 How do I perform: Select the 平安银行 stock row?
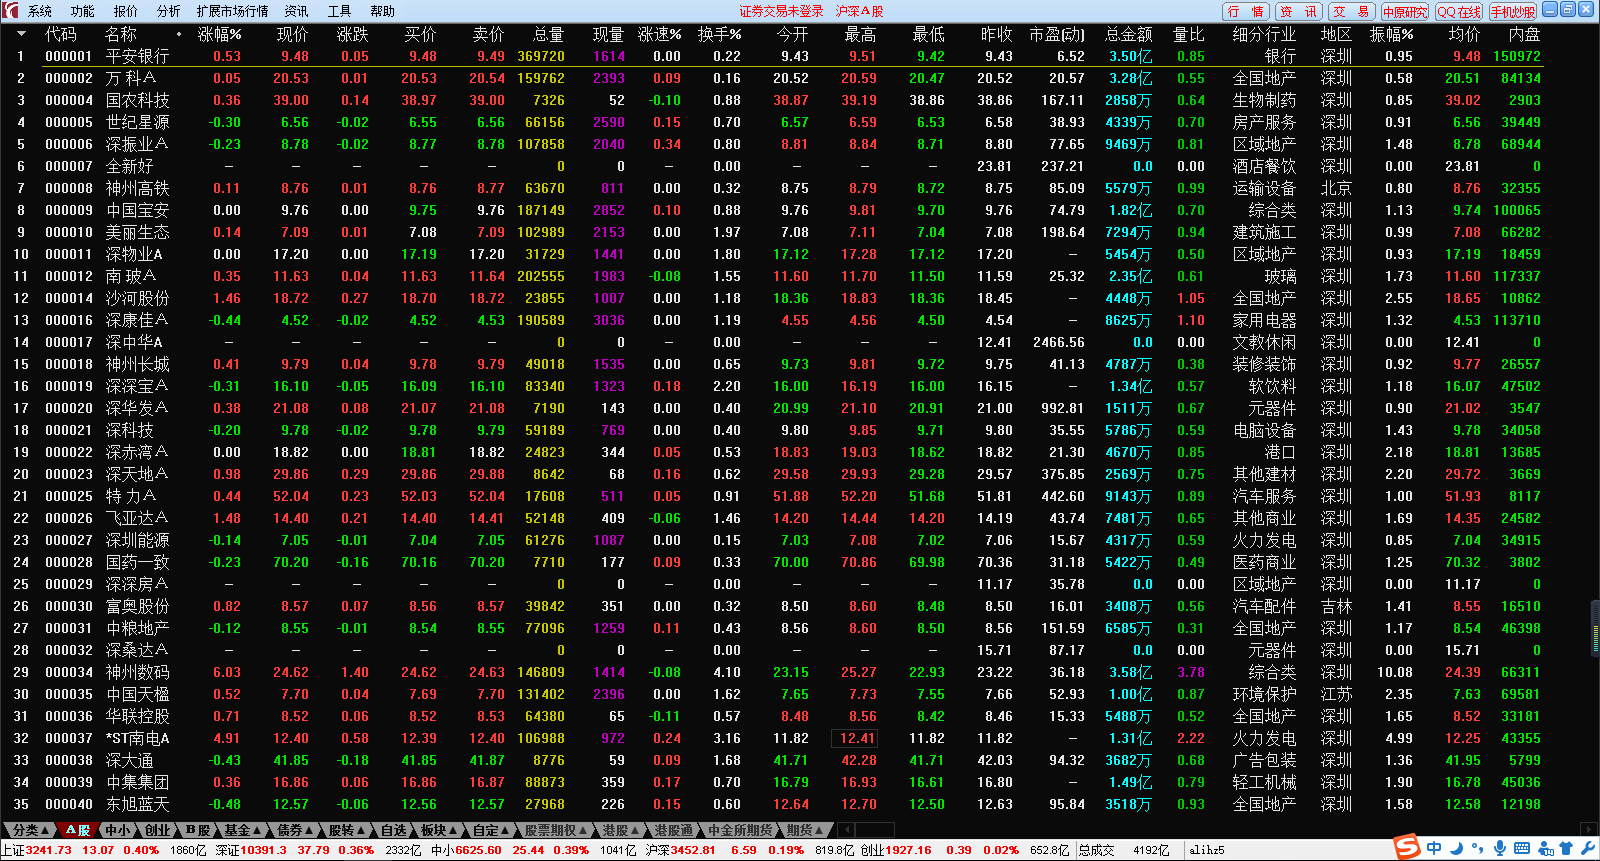[x=137, y=56]
